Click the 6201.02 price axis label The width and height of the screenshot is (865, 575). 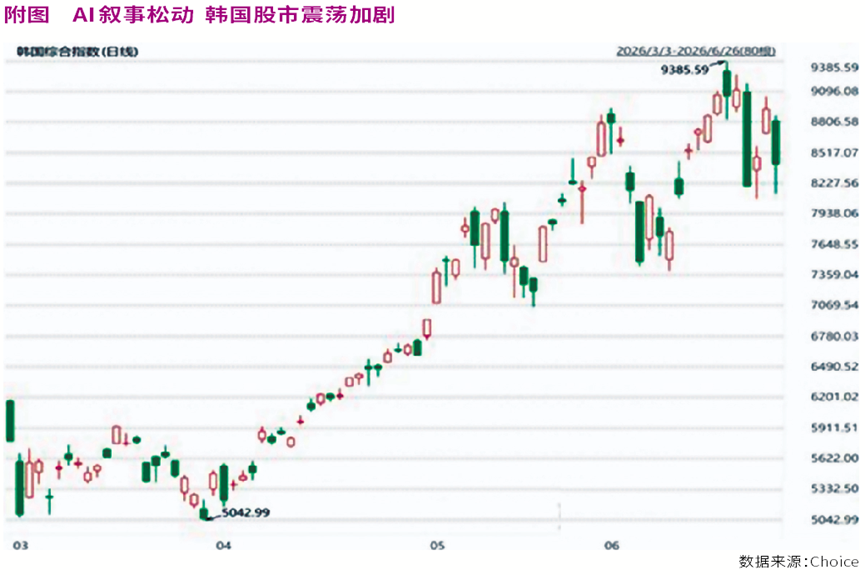[834, 396]
